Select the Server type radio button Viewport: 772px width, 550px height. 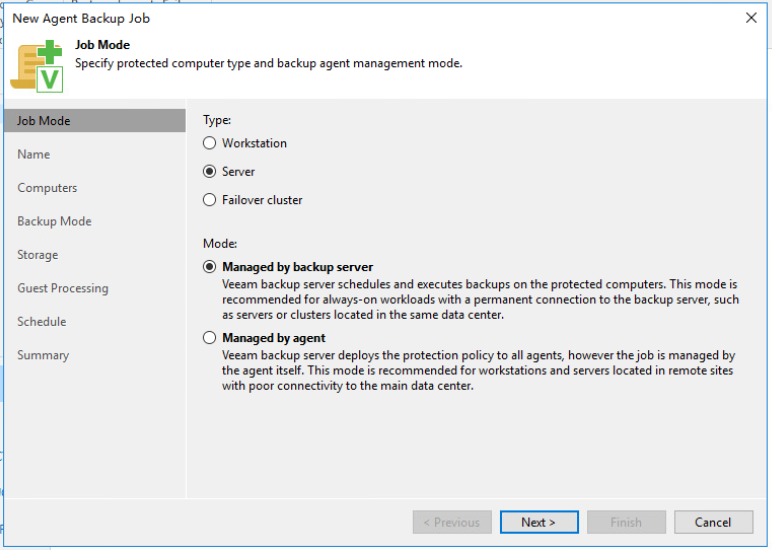coord(210,172)
